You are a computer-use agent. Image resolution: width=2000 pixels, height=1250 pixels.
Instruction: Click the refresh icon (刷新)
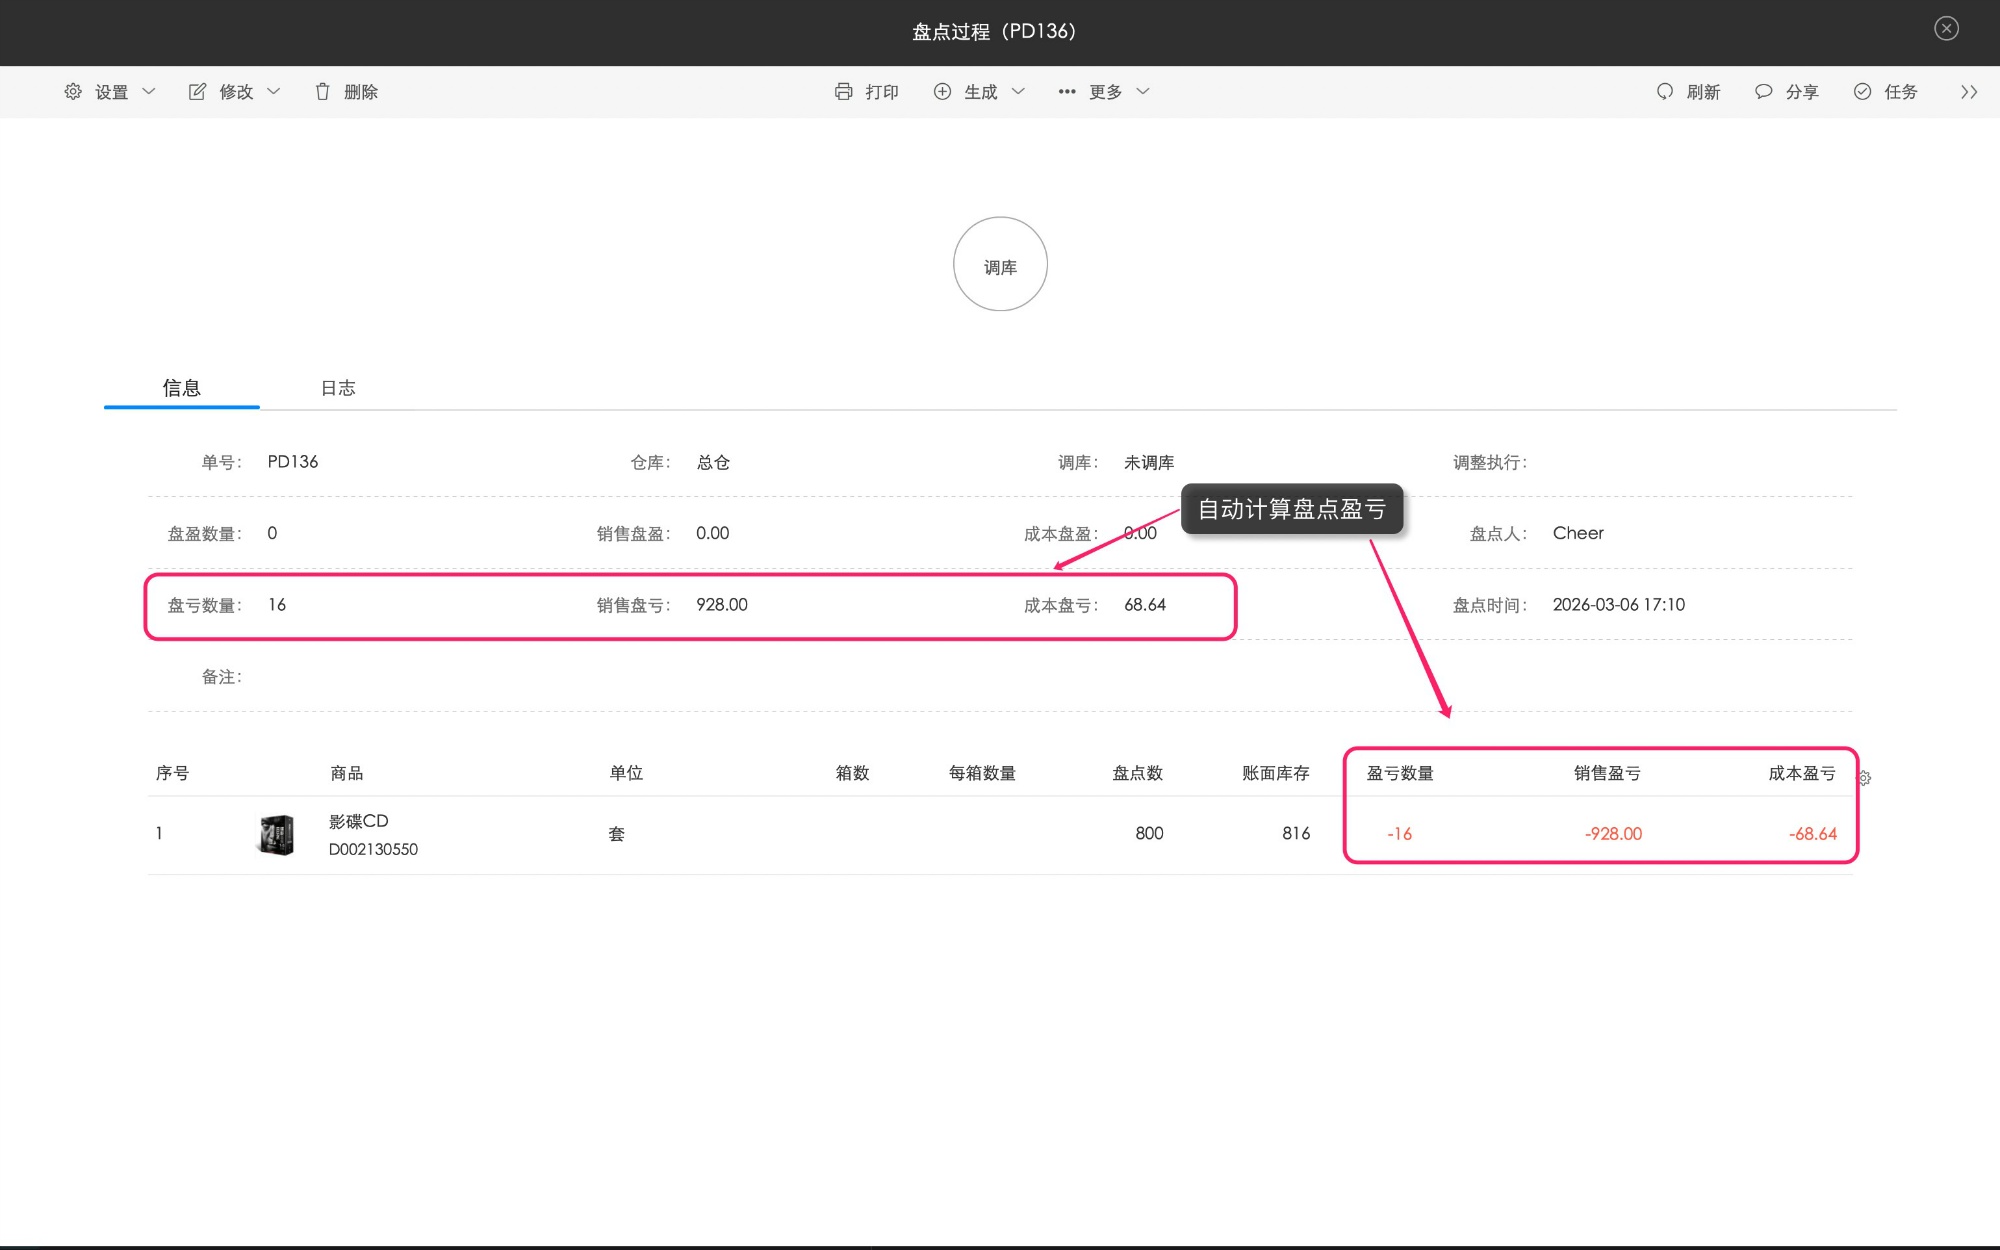1664,91
